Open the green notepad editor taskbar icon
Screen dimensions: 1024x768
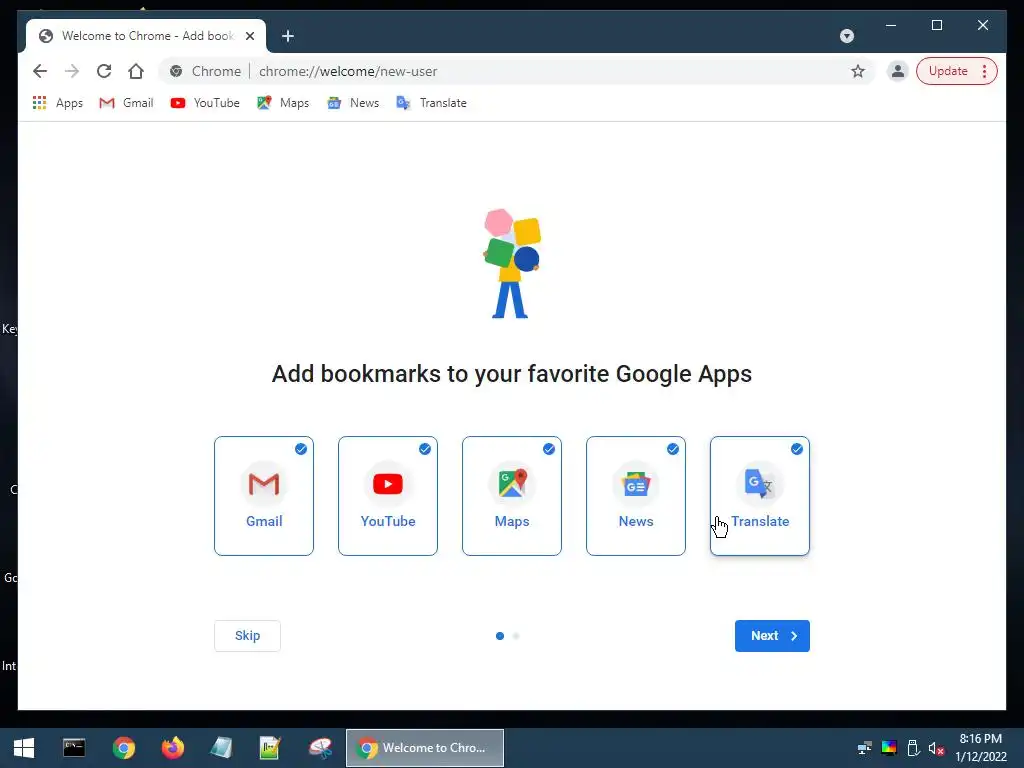pos(270,748)
